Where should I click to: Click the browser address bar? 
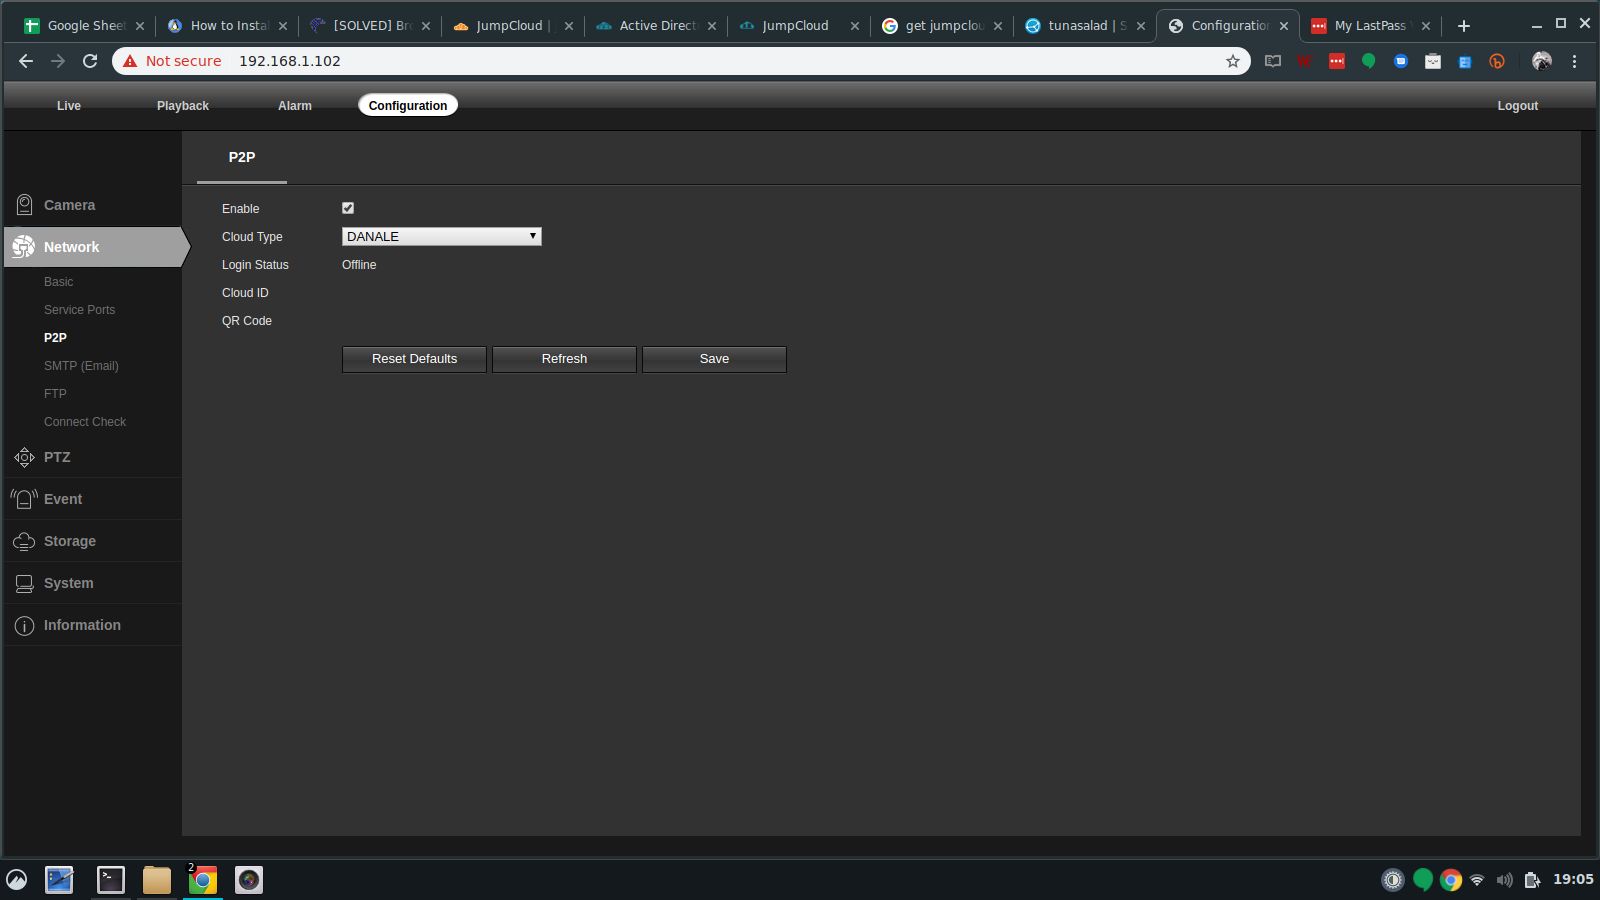pos(700,61)
